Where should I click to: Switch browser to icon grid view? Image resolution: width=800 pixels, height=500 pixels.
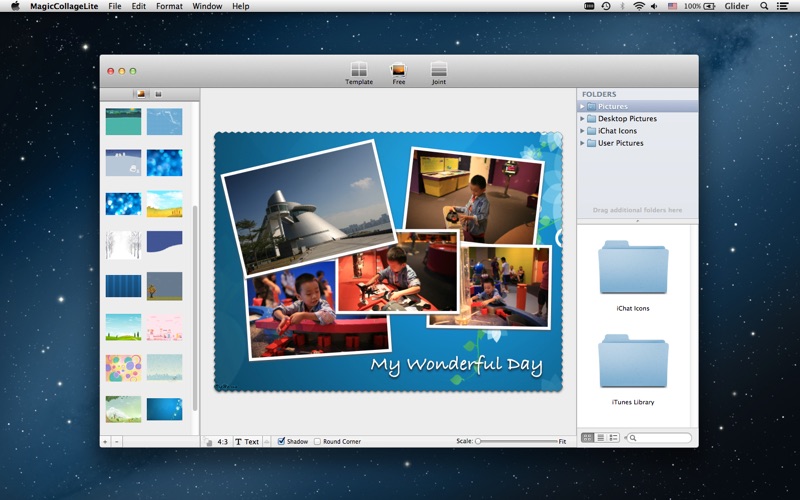(587, 438)
